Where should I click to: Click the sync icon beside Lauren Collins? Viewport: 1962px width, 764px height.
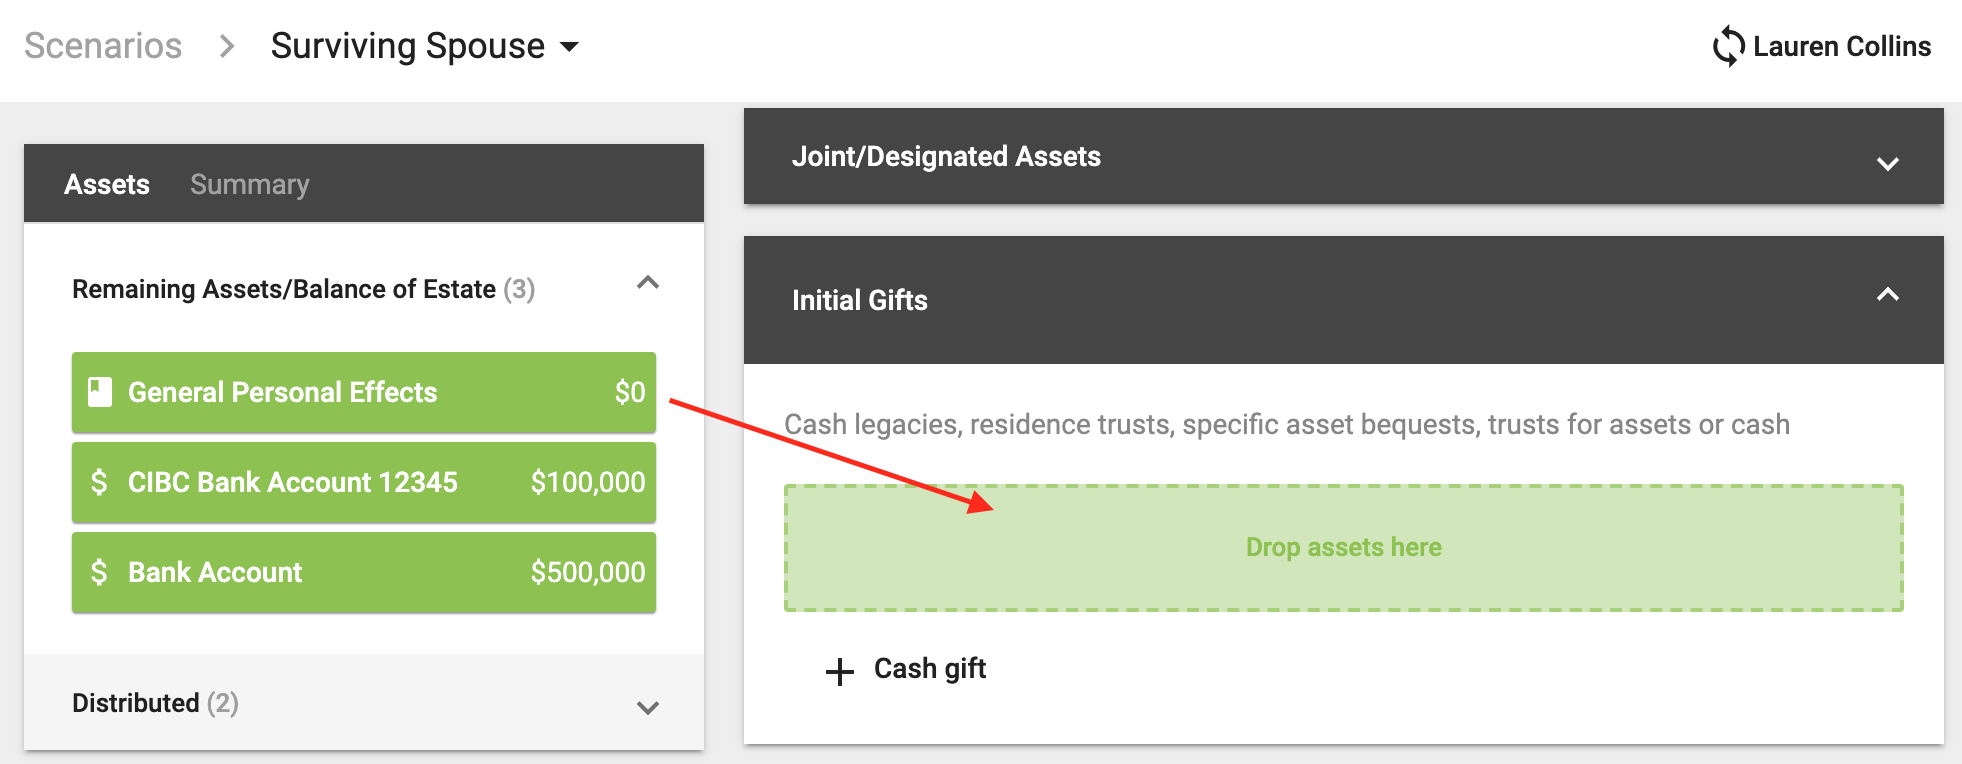(1728, 46)
